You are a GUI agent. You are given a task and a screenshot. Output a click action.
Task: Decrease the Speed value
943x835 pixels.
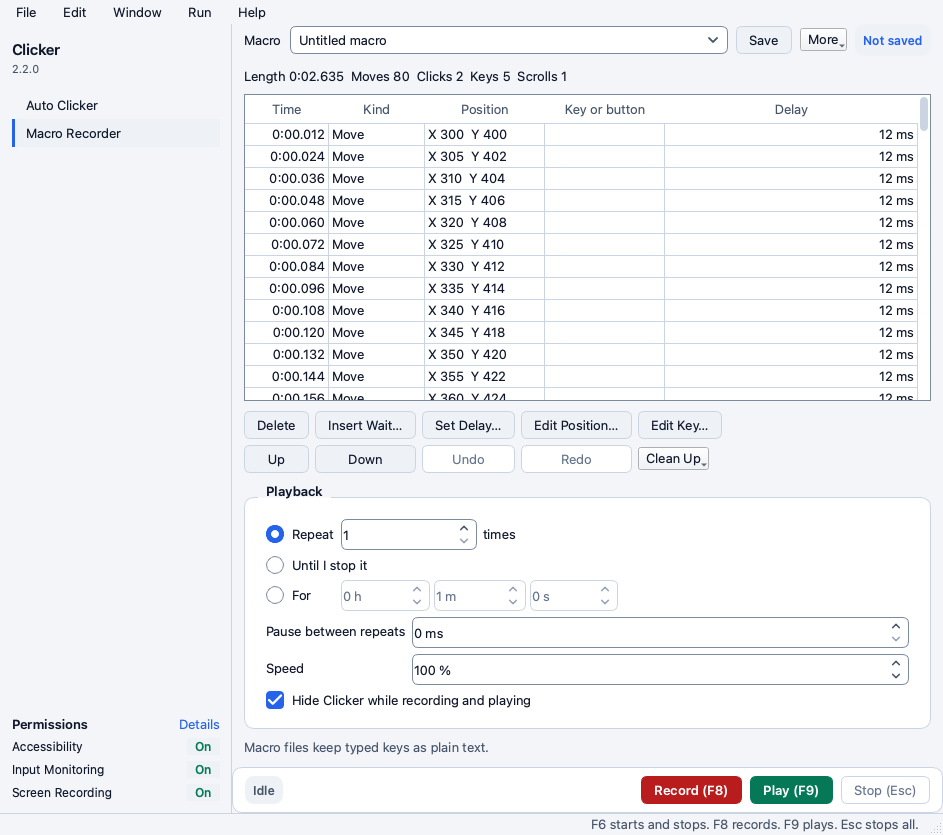pos(895,676)
